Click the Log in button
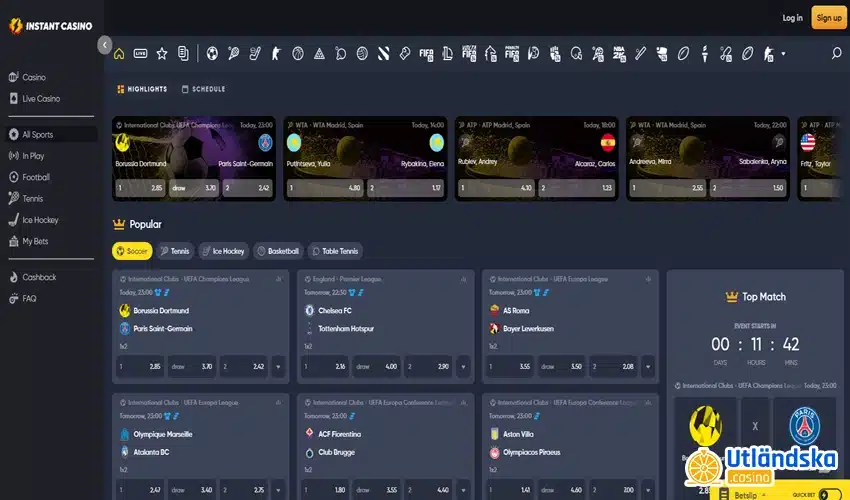The image size is (850, 500). (x=792, y=18)
